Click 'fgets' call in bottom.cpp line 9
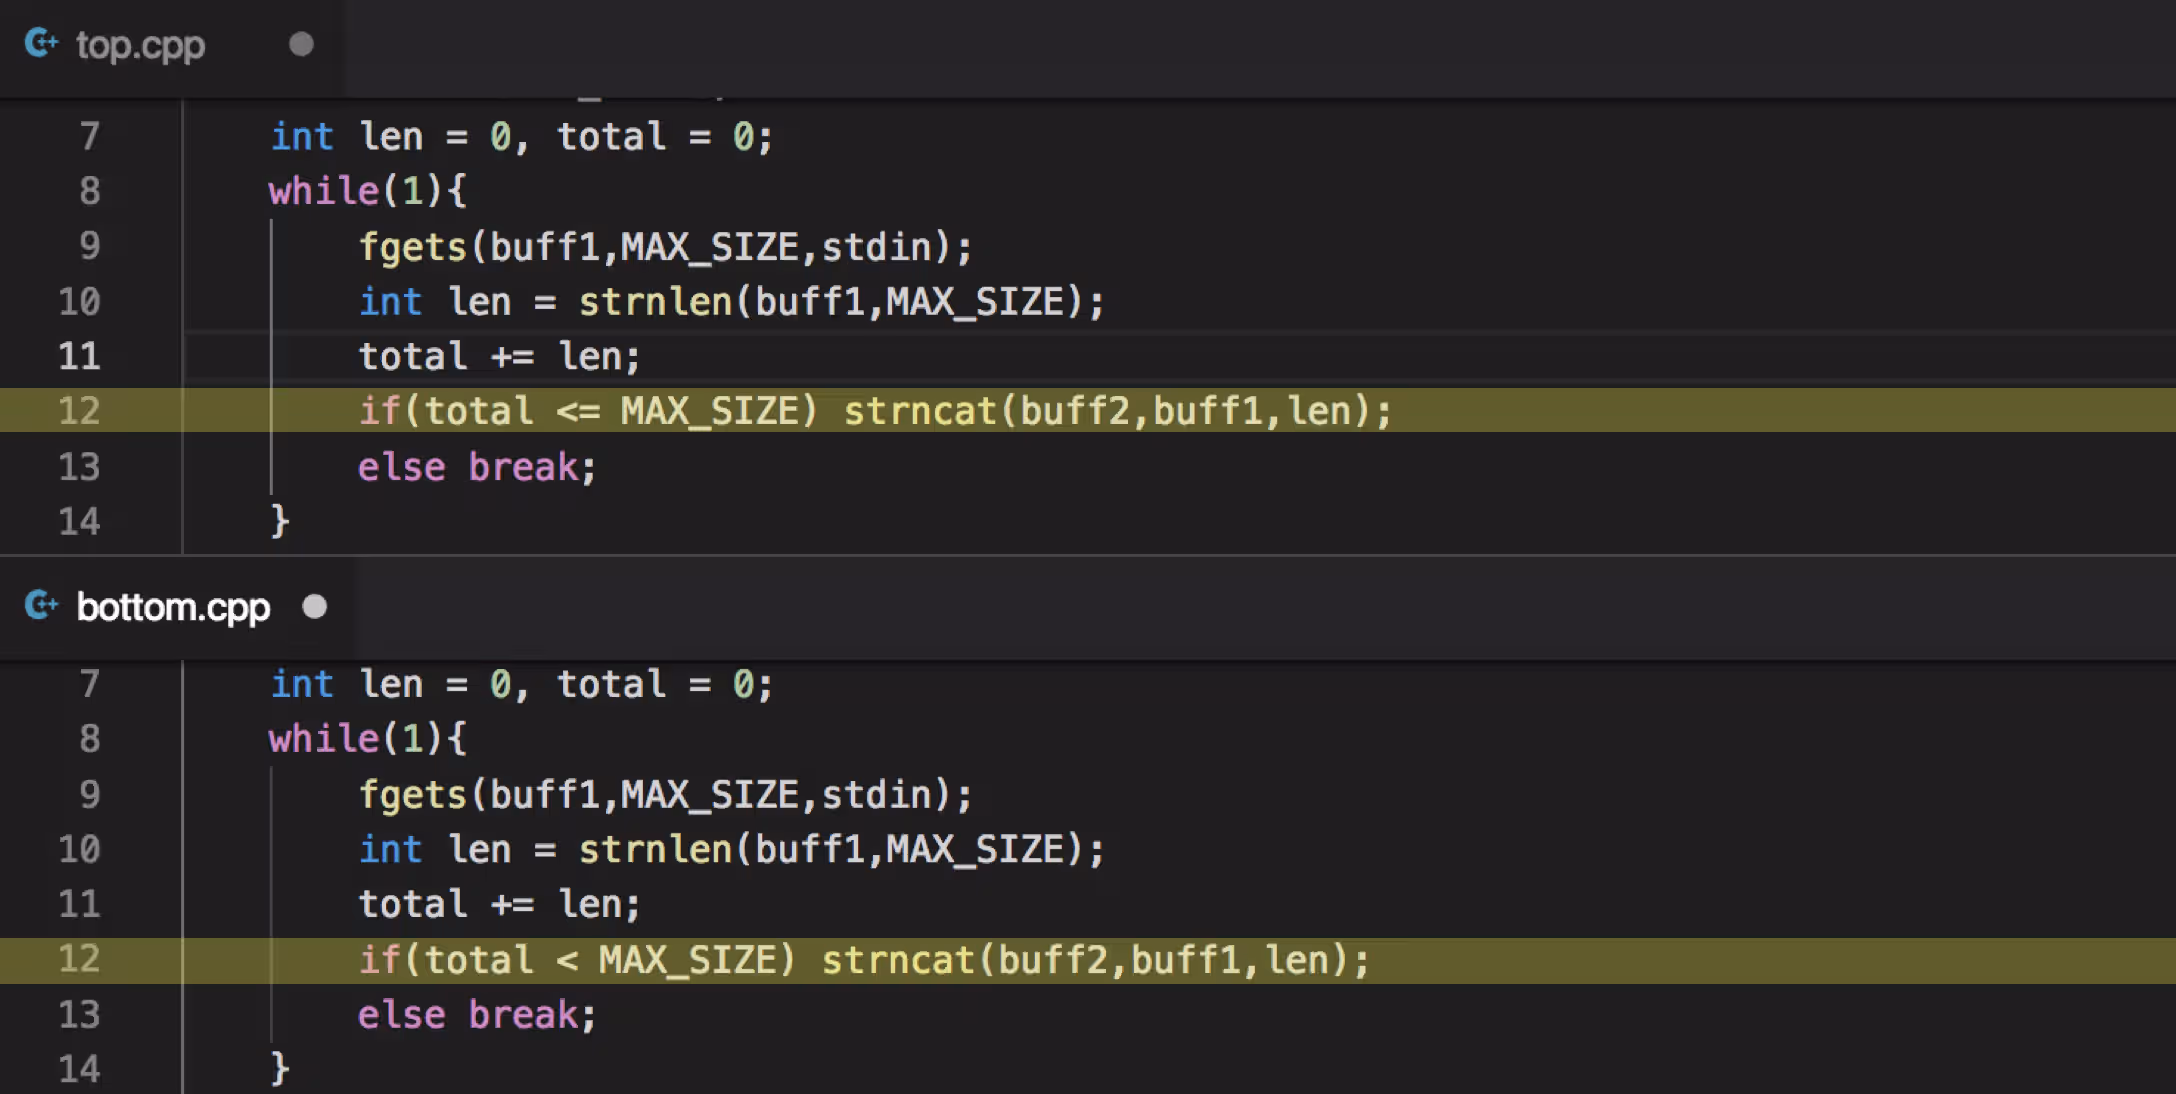This screenshot has width=2176, height=1094. coord(412,794)
